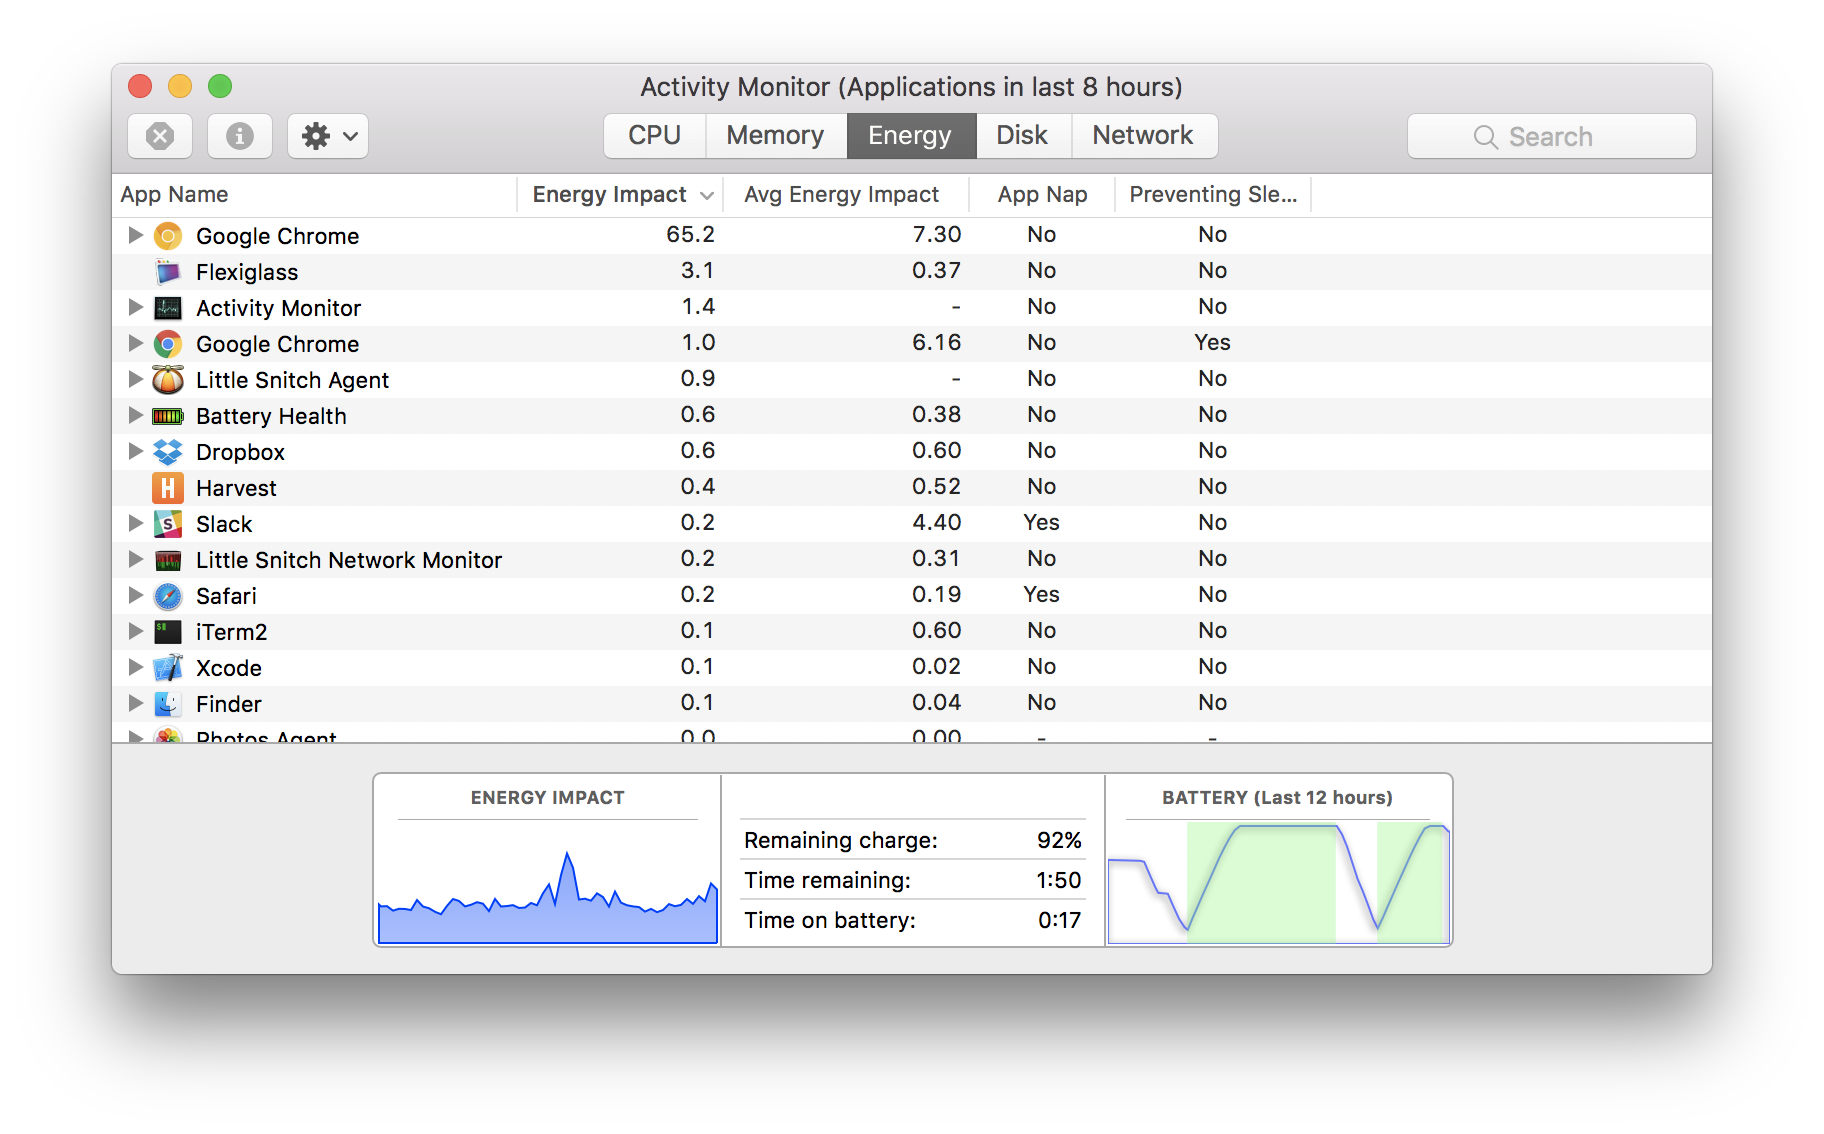
Task: Switch to the Network tab
Action: [x=1143, y=135]
